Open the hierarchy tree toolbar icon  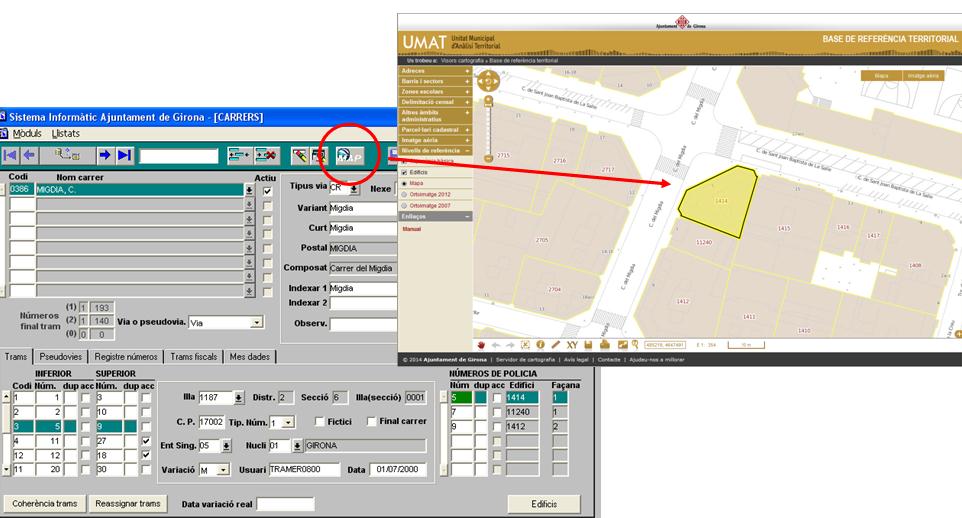point(66,155)
